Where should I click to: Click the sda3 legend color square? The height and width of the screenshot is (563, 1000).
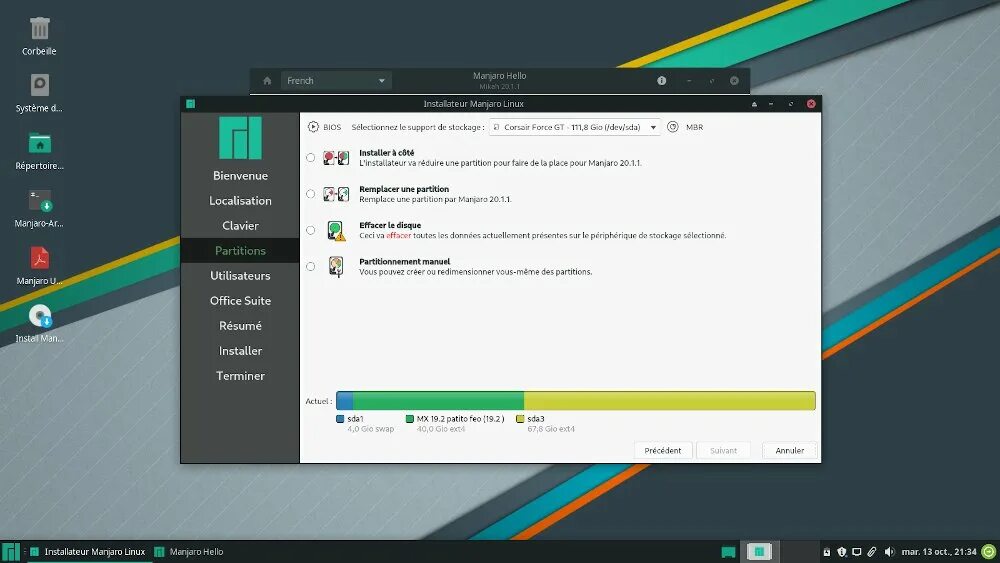click(520, 419)
